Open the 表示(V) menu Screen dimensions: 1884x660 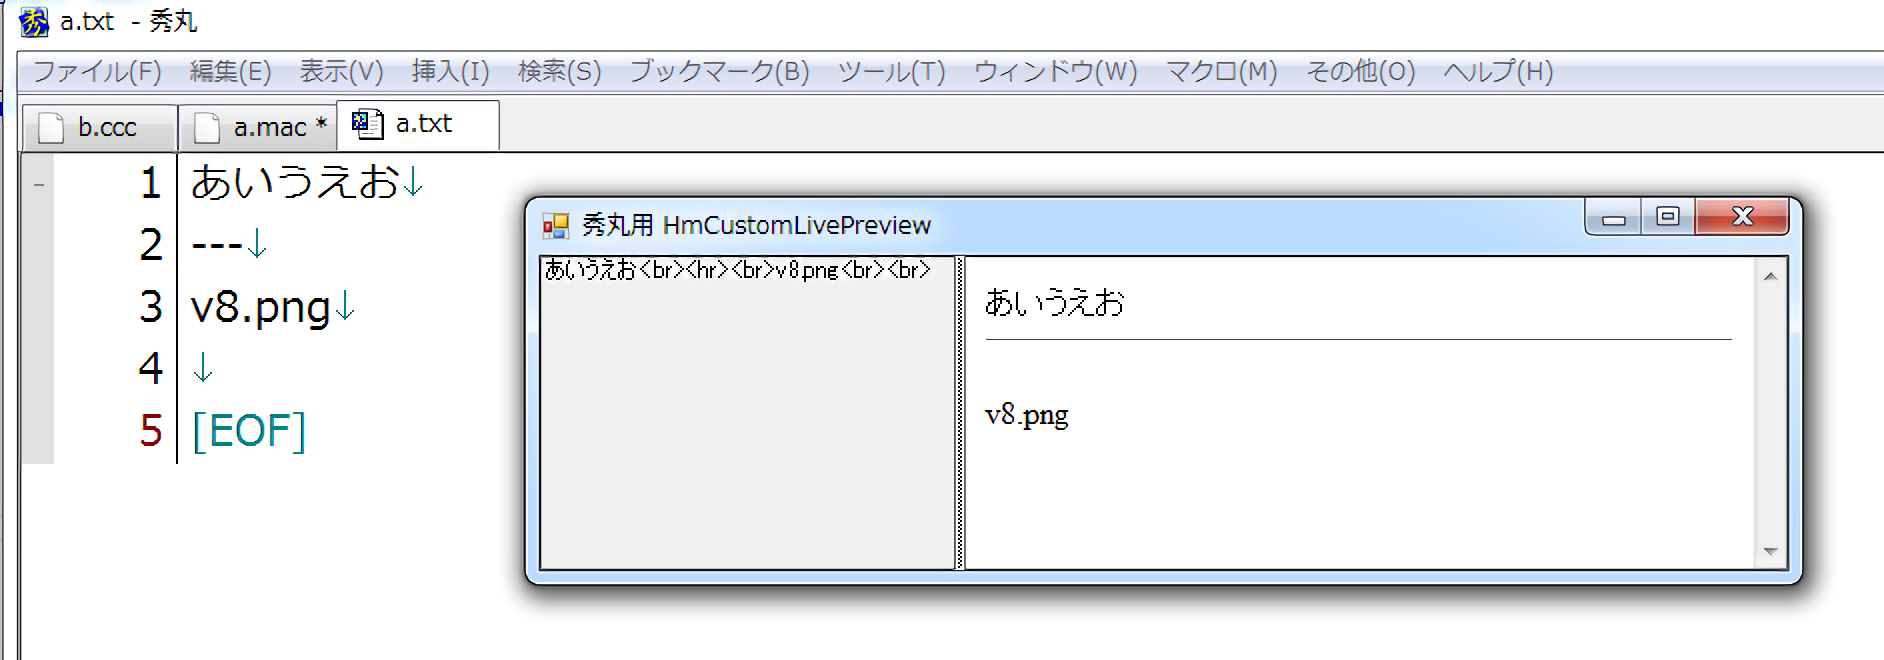click(x=341, y=72)
